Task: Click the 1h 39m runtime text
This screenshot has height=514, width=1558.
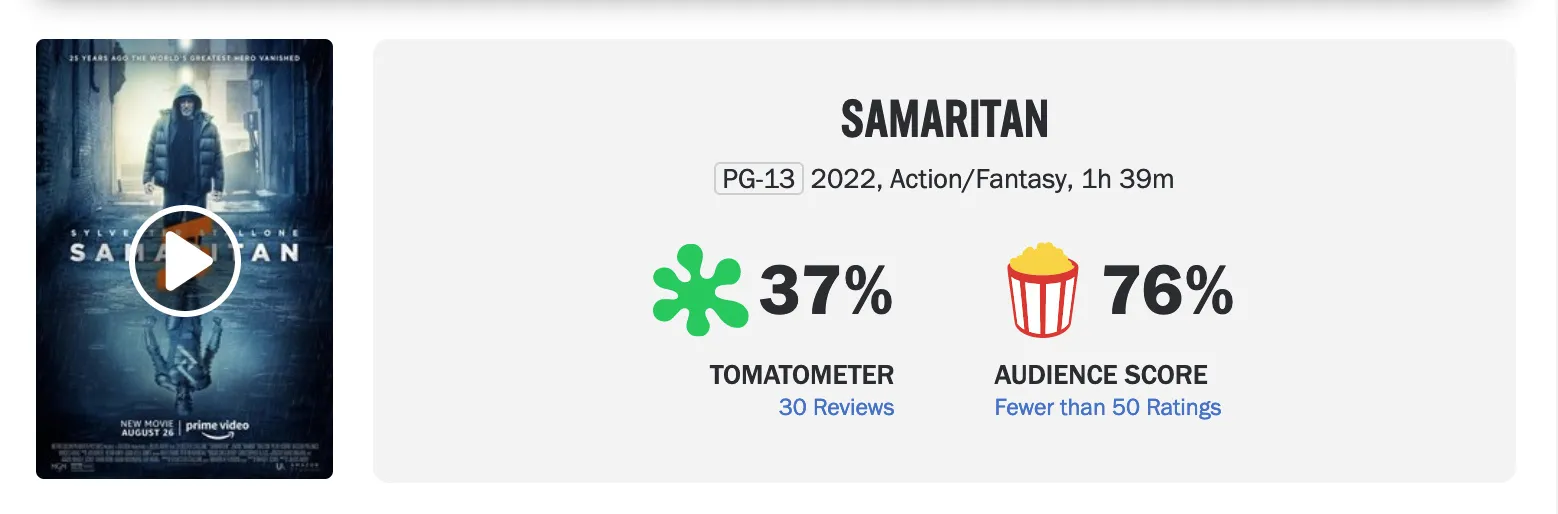Action: tap(1126, 180)
